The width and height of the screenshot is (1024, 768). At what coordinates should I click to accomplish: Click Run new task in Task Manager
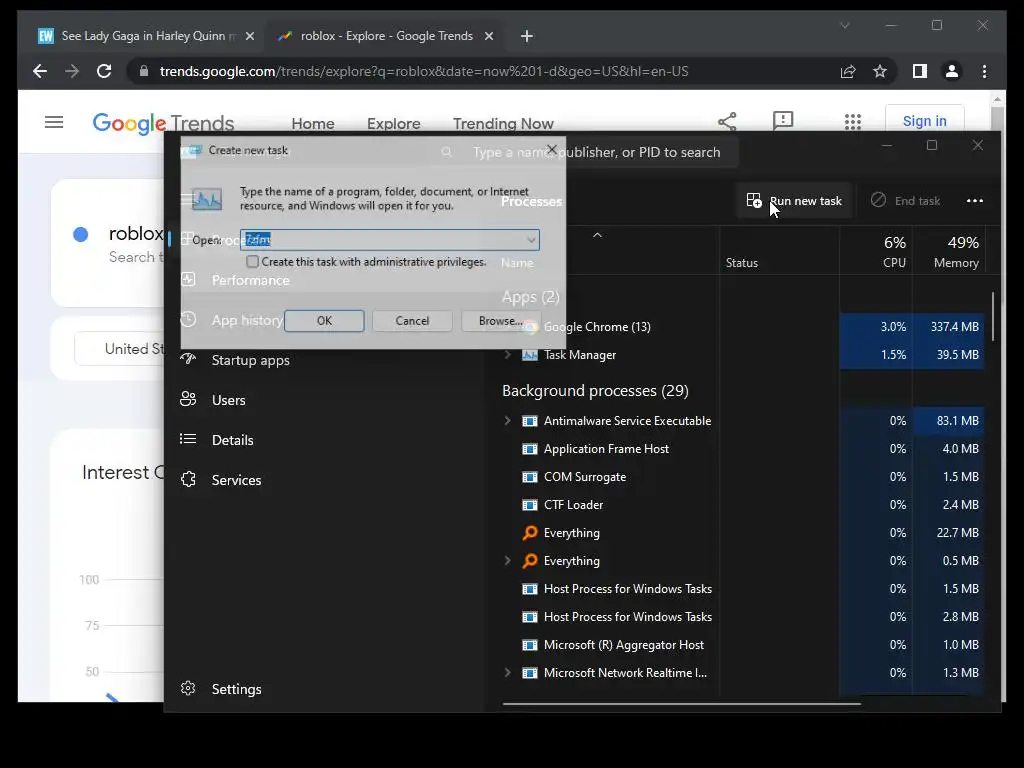pyautogui.click(x=794, y=200)
